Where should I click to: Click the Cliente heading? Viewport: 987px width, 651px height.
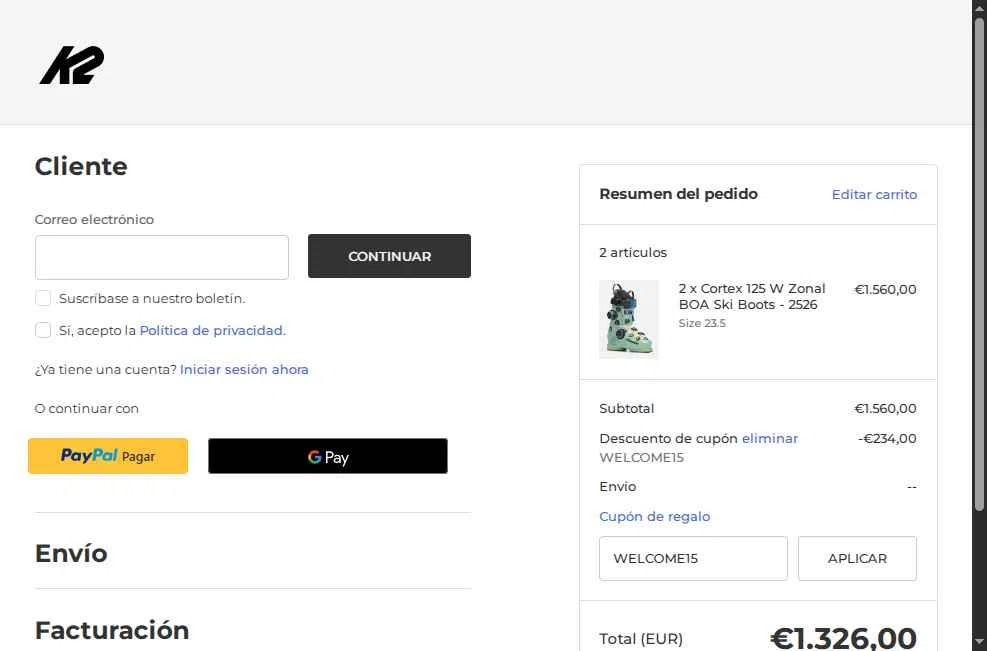(x=81, y=166)
